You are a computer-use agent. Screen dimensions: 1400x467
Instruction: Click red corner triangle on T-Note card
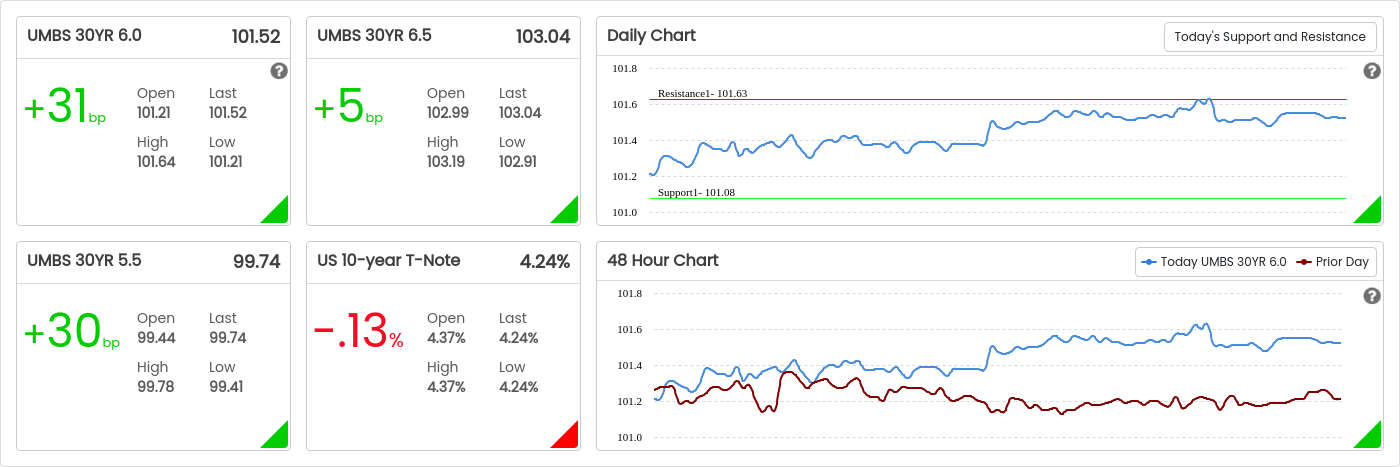[x=569, y=439]
